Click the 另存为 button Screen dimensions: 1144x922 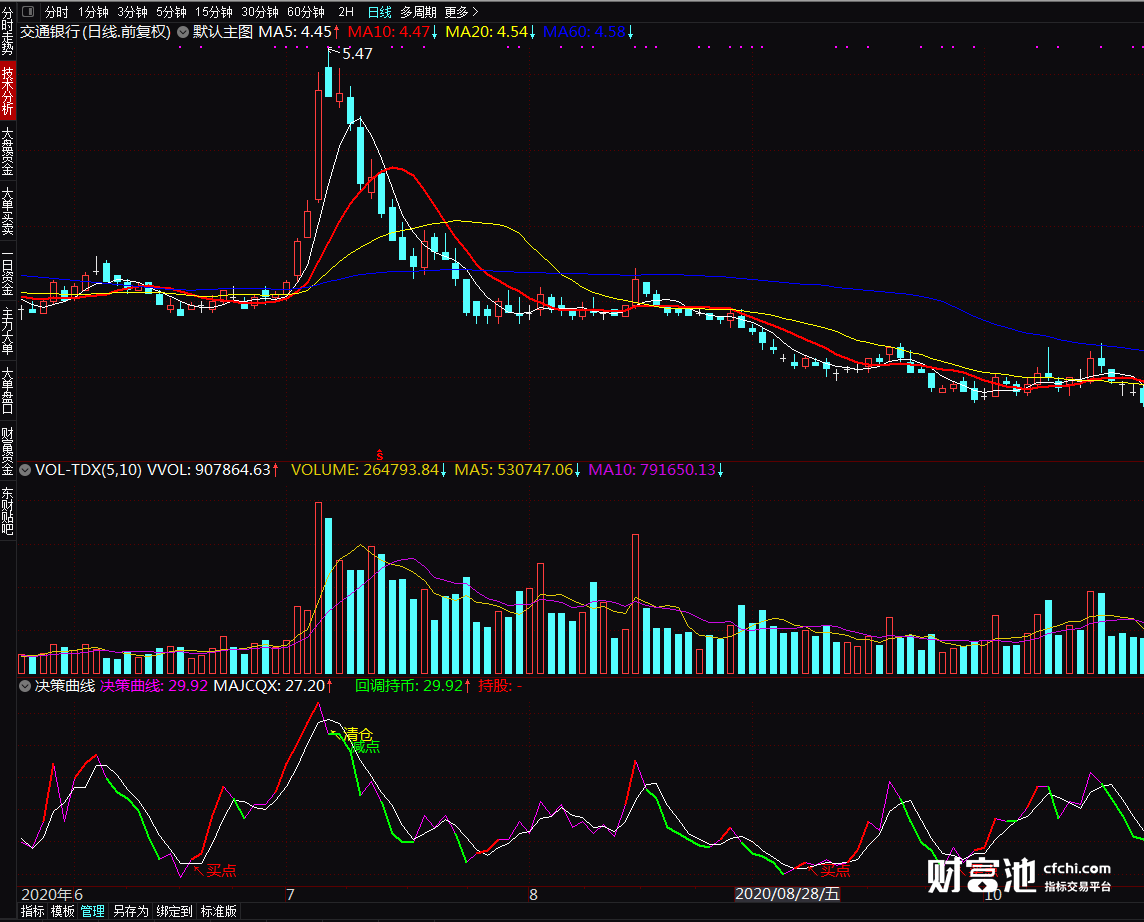(131, 911)
